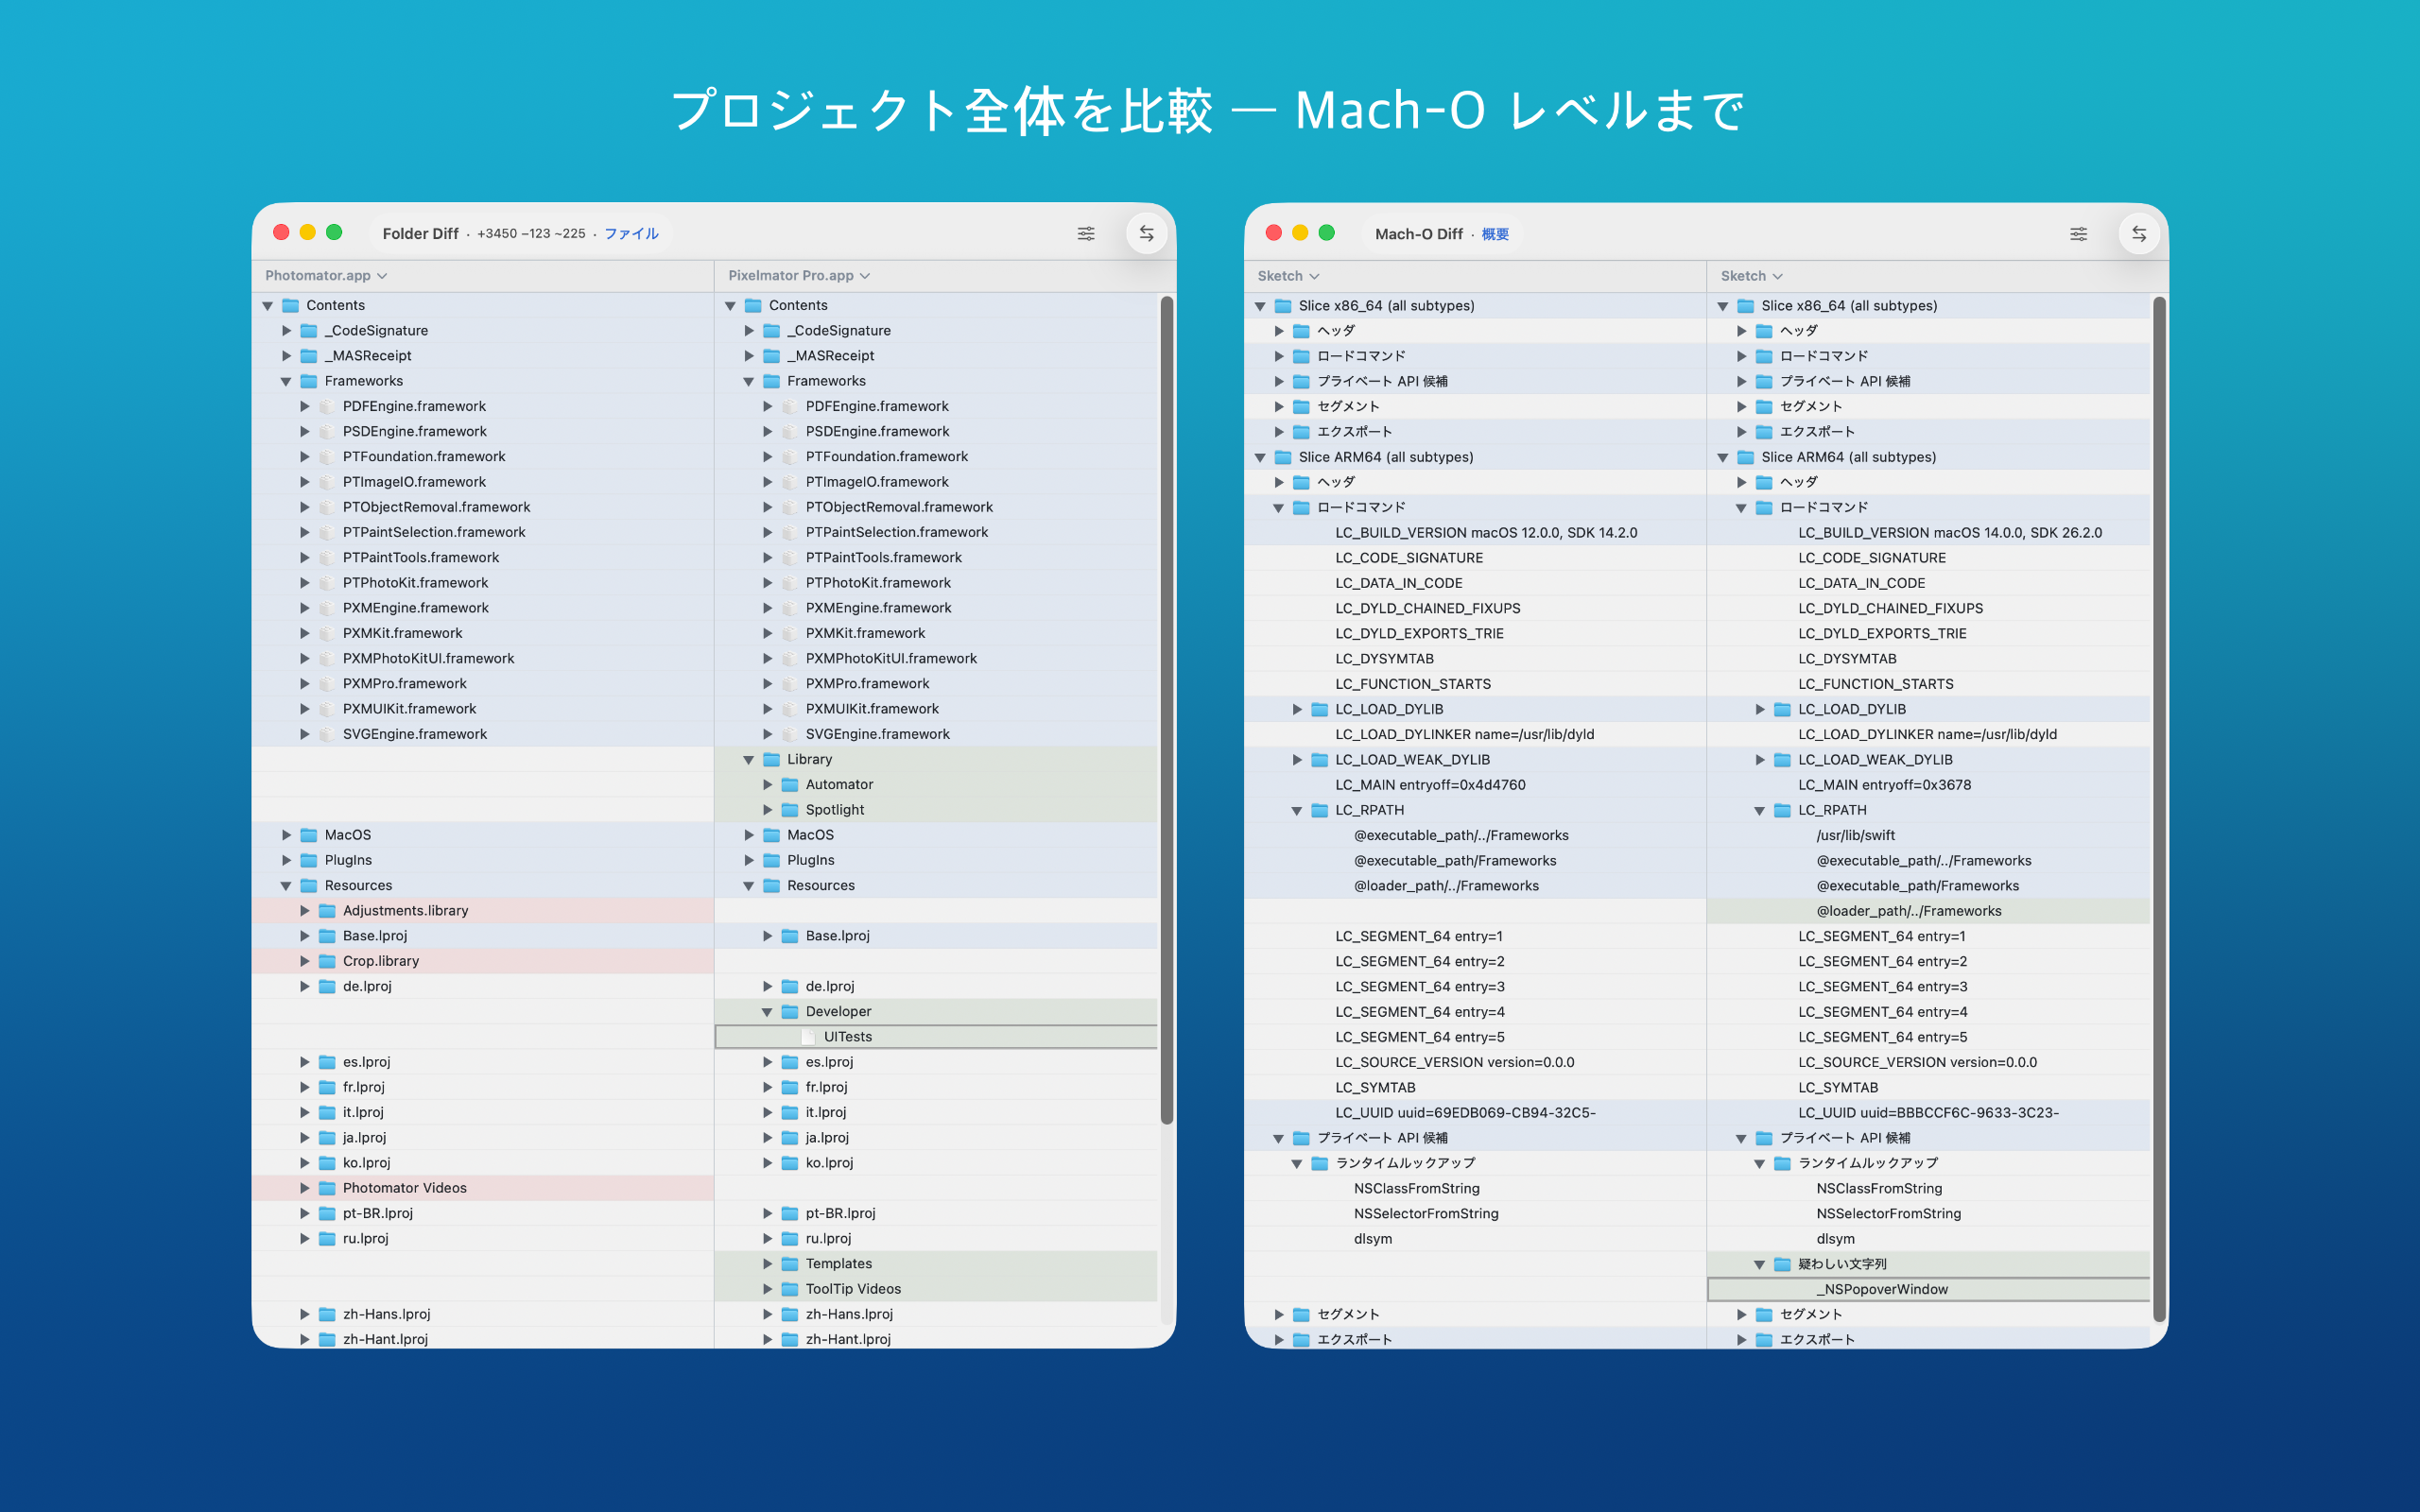Click the 疑わしい文字列 folder icon
Image resolution: width=2420 pixels, height=1512 pixels.
[1781, 1263]
